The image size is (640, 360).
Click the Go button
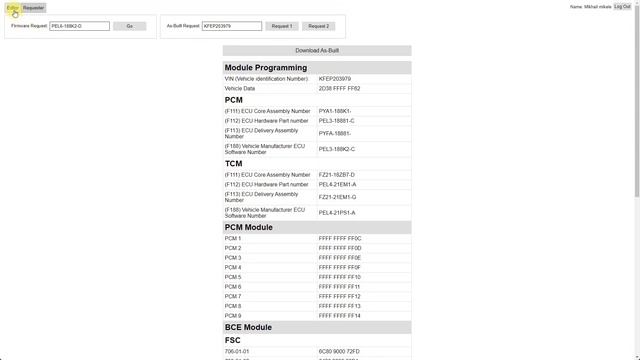tap(130, 26)
